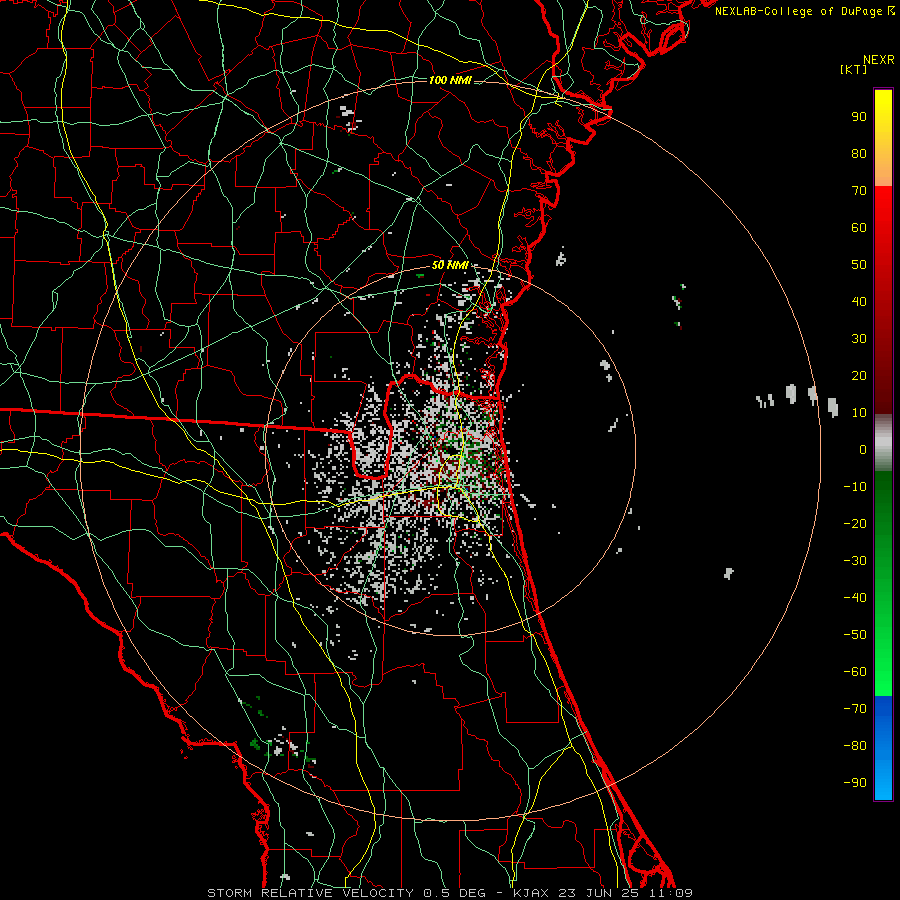Click the -90 scale value
The height and width of the screenshot is (900, 900).
click(855, 783)
